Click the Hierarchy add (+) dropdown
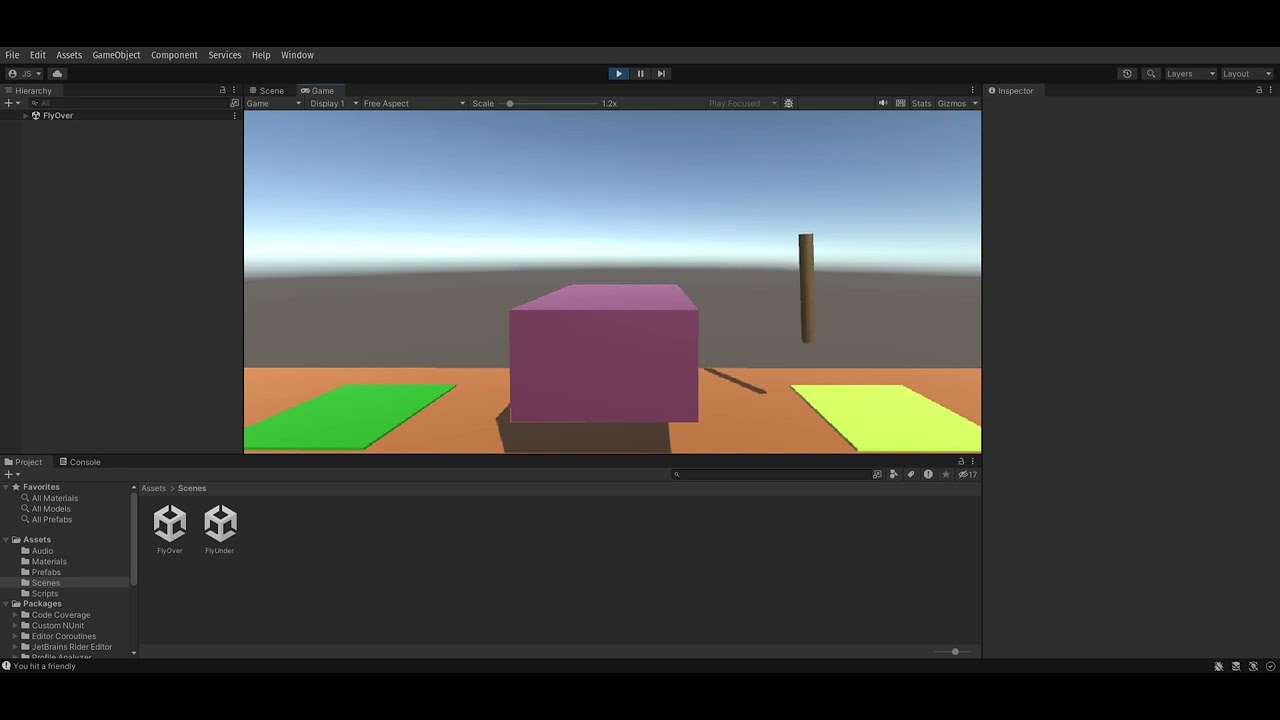Viewport: 1280px width, 720px height. point(12,103)
